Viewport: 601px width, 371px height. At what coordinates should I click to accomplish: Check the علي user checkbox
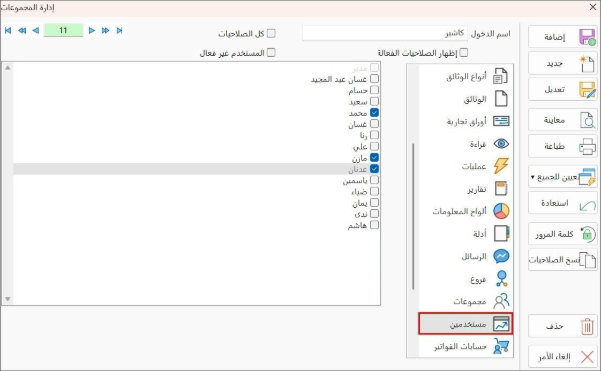tap(374, 146)
